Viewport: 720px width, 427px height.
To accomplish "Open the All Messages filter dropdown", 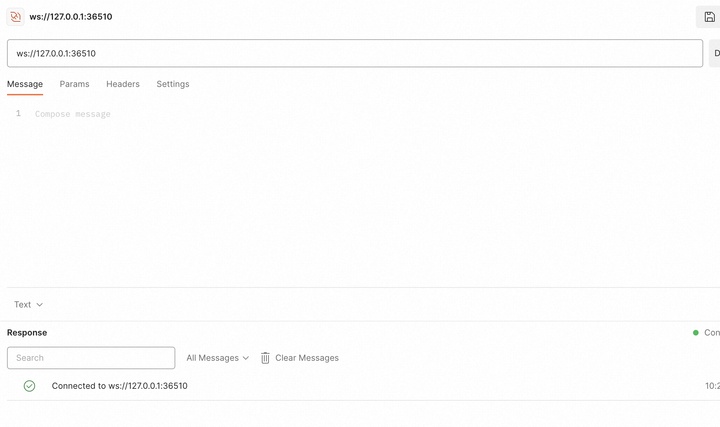I will 217,358.
